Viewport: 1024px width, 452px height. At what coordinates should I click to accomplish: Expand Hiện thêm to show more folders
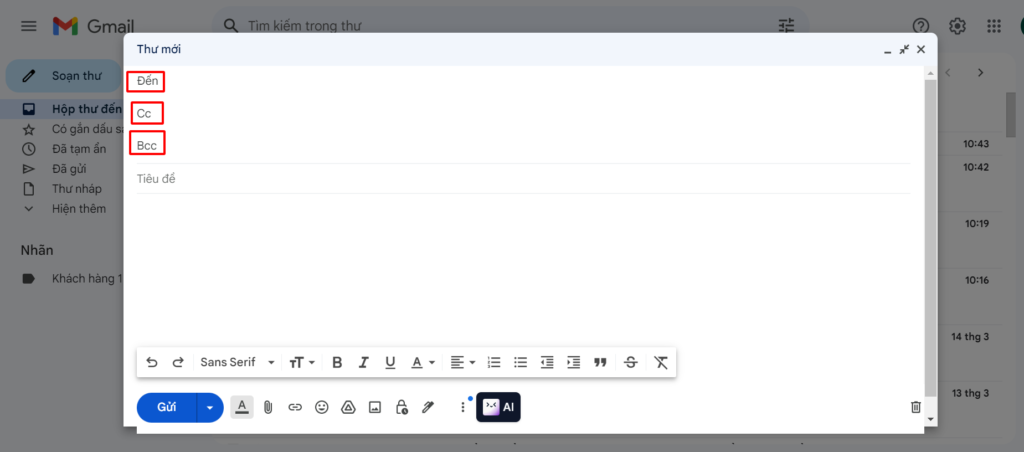62,209
